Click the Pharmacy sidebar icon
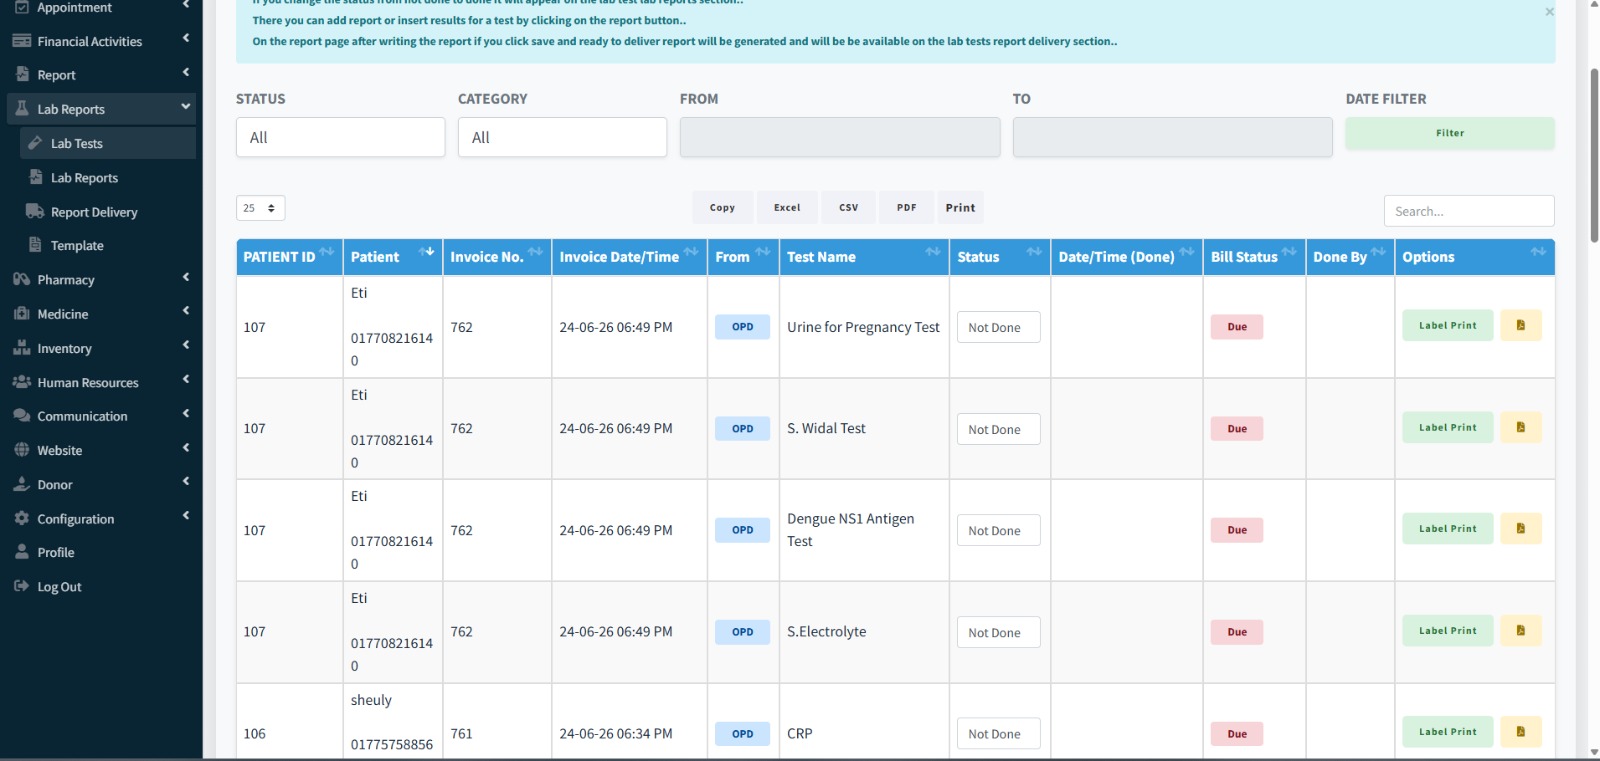Screen dimensions: 1600x761 21,280
